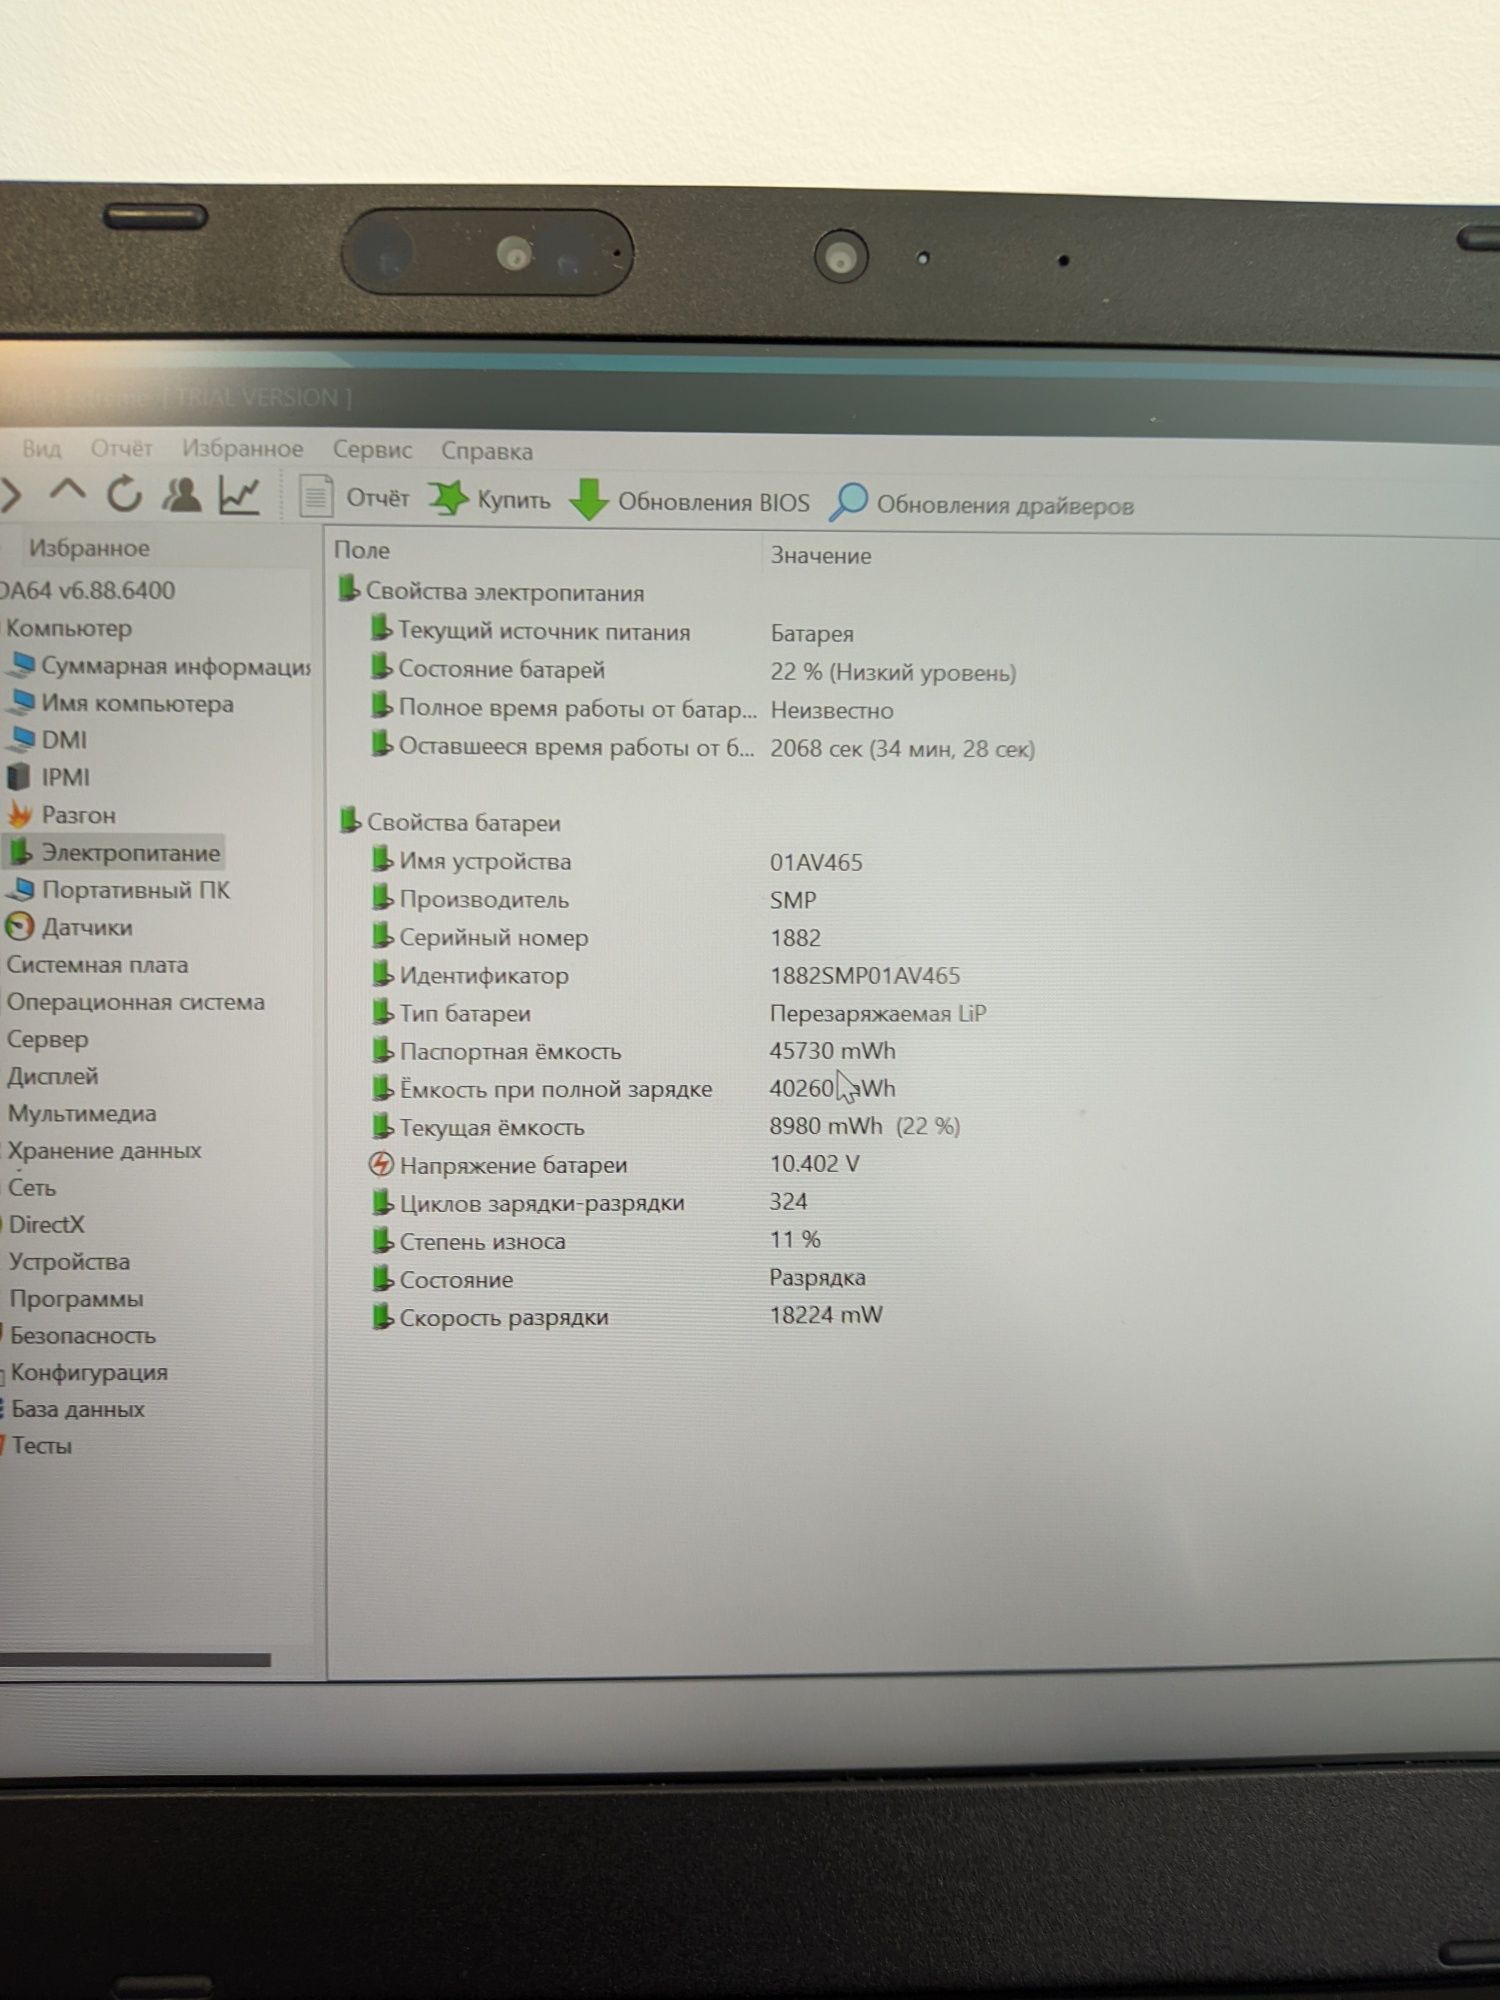Expand the Системная плата tree node
This screenshot has height=2000, width=1500.
coord(97,965)
